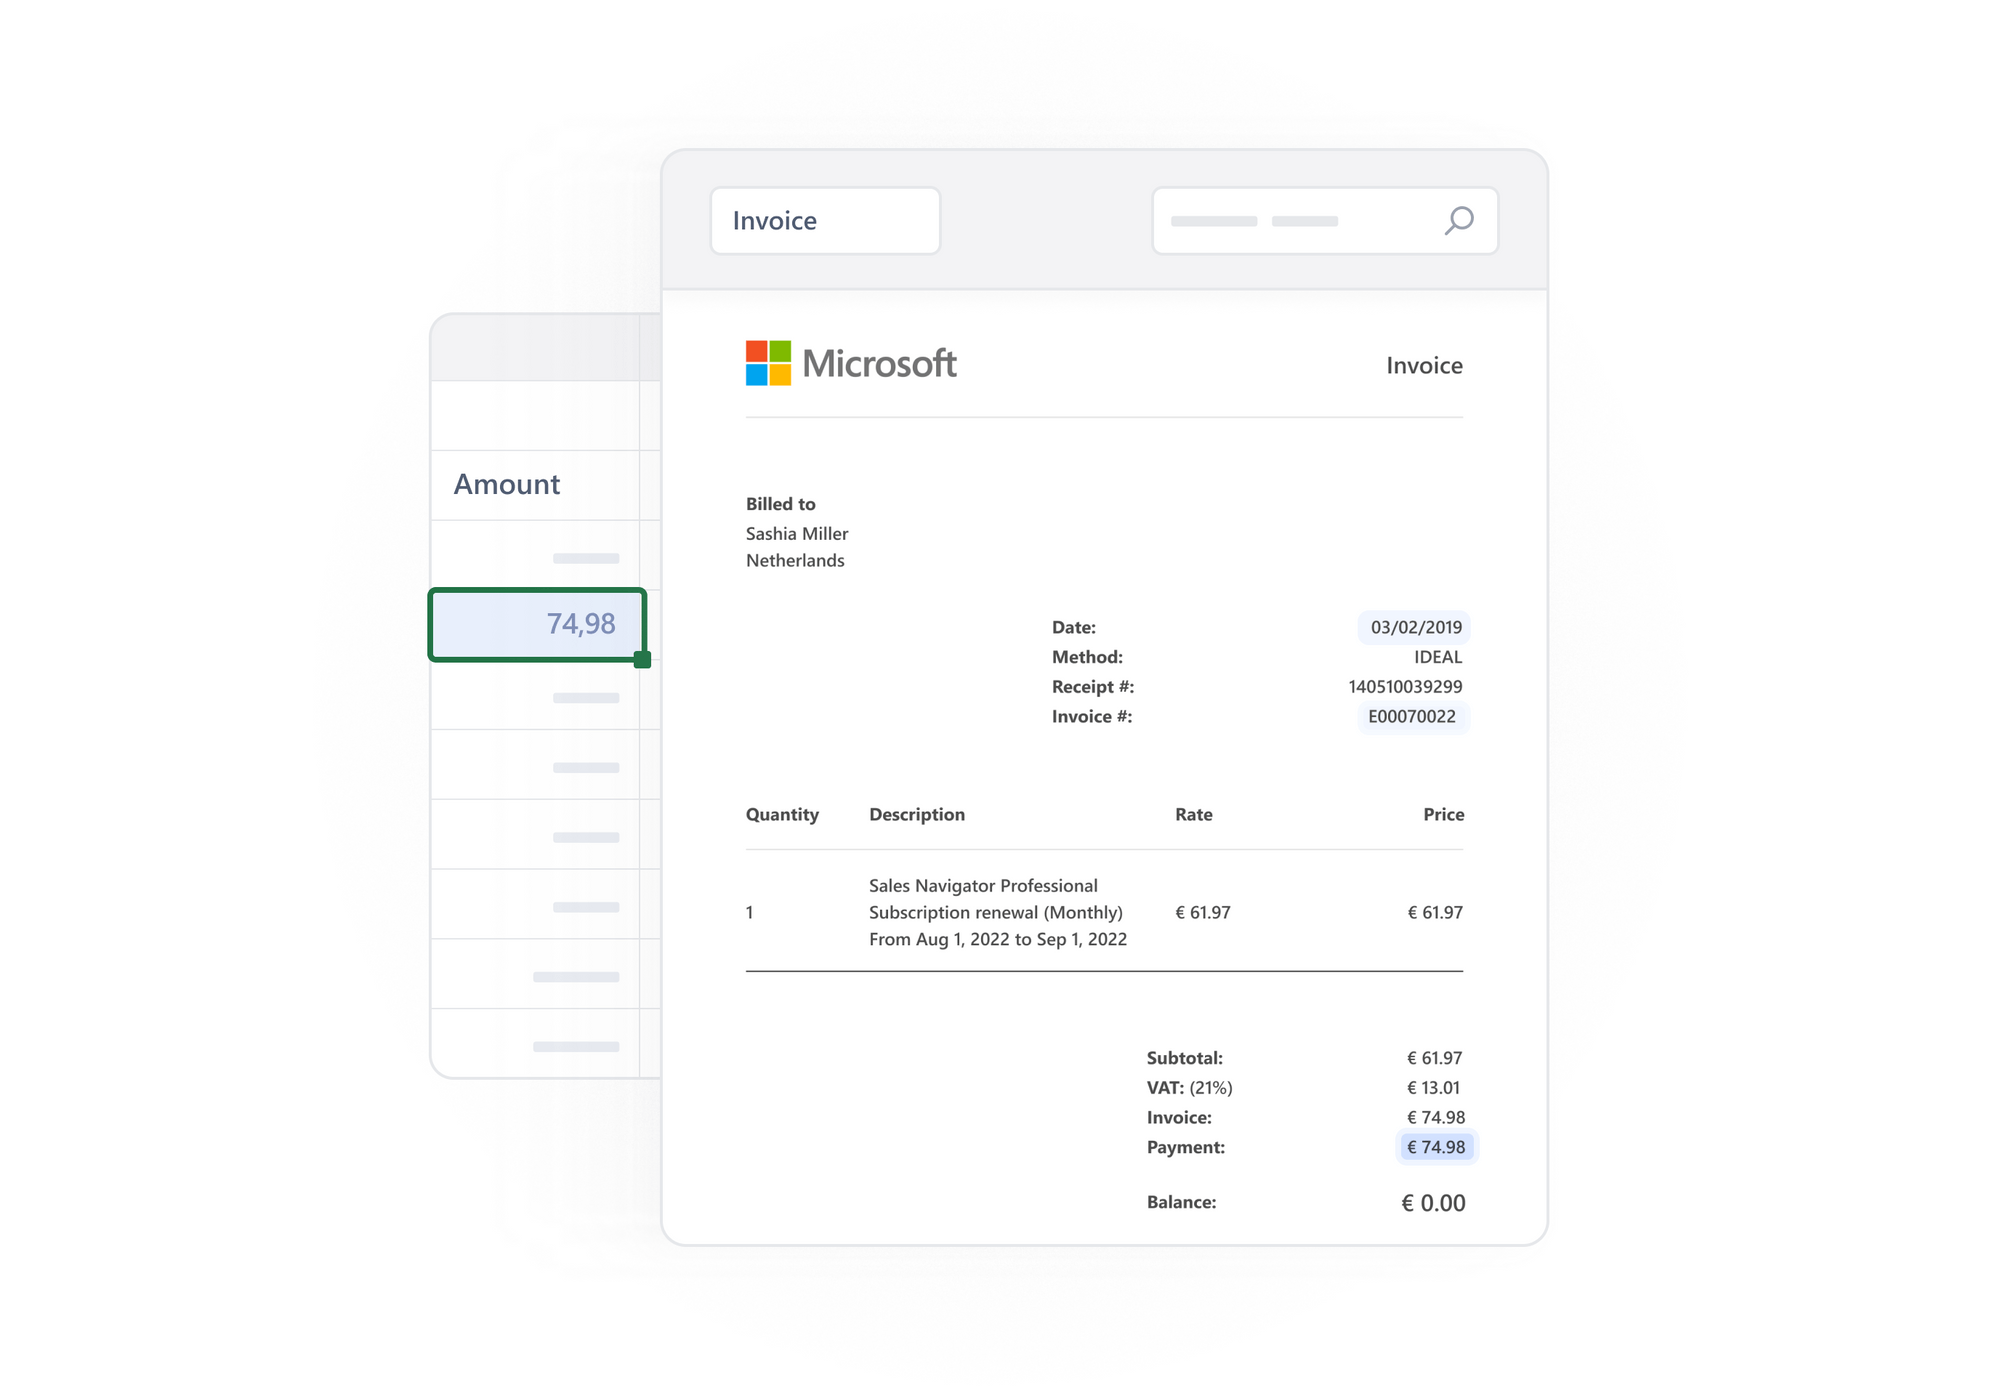Click the Microsoft four-square logo
Viewport: 2000px width, 1395px height.
click(x=766, y=363)
